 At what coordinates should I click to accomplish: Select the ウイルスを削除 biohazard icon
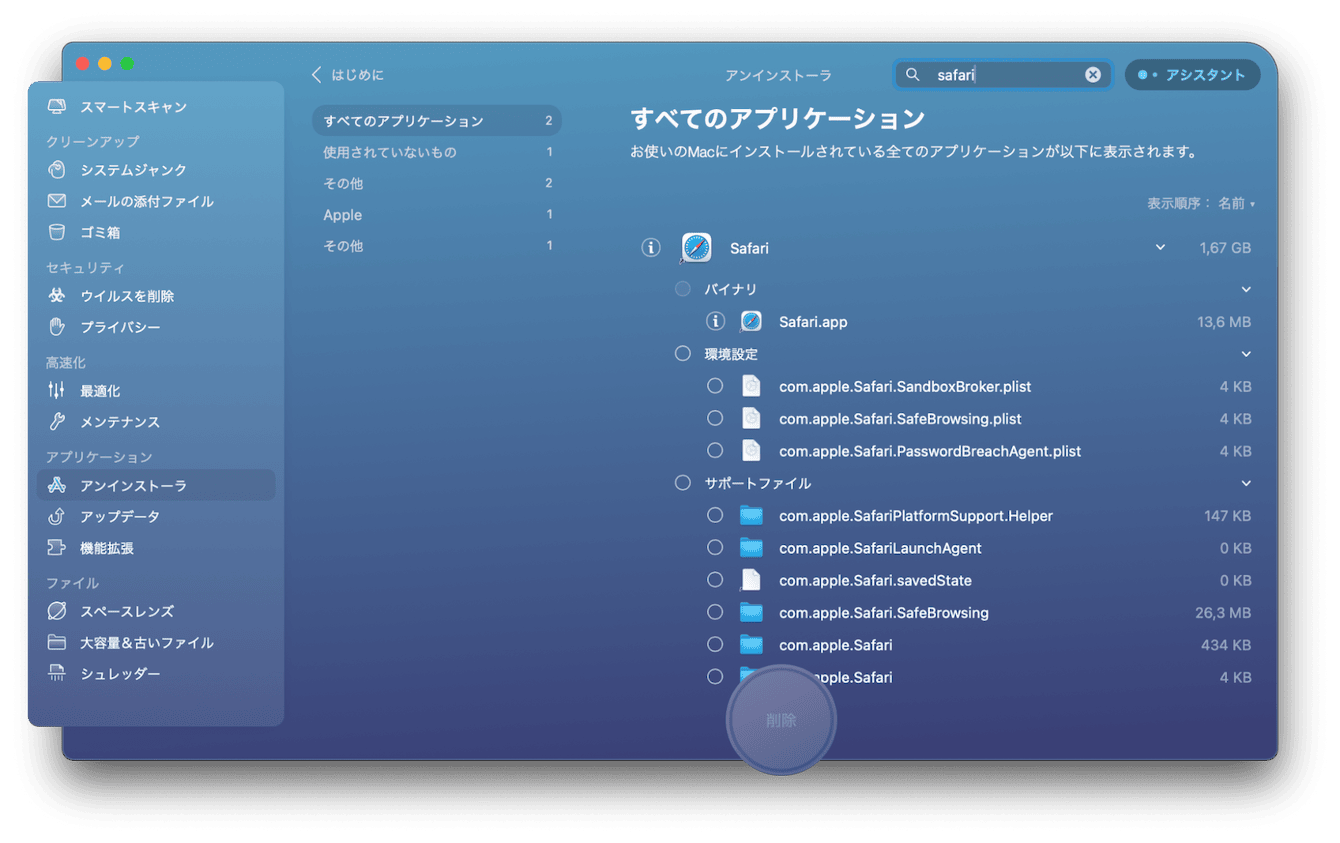(x=57, y=296)
